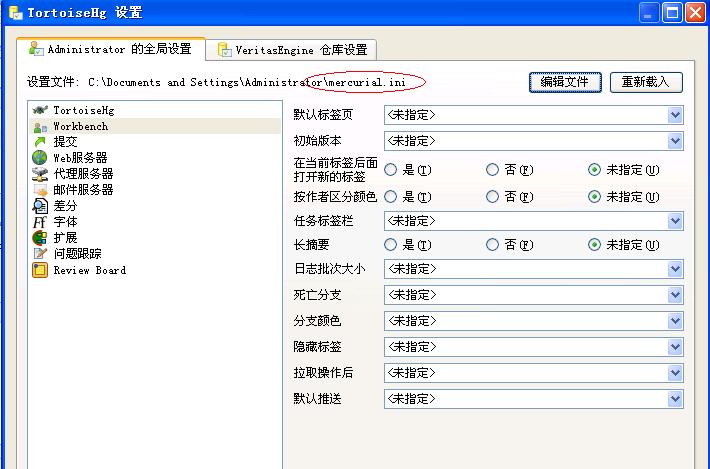Image resolution: width=710 pixels, height=469 pixels.
Task: Open 扩展 settings category
Action: 155,238
